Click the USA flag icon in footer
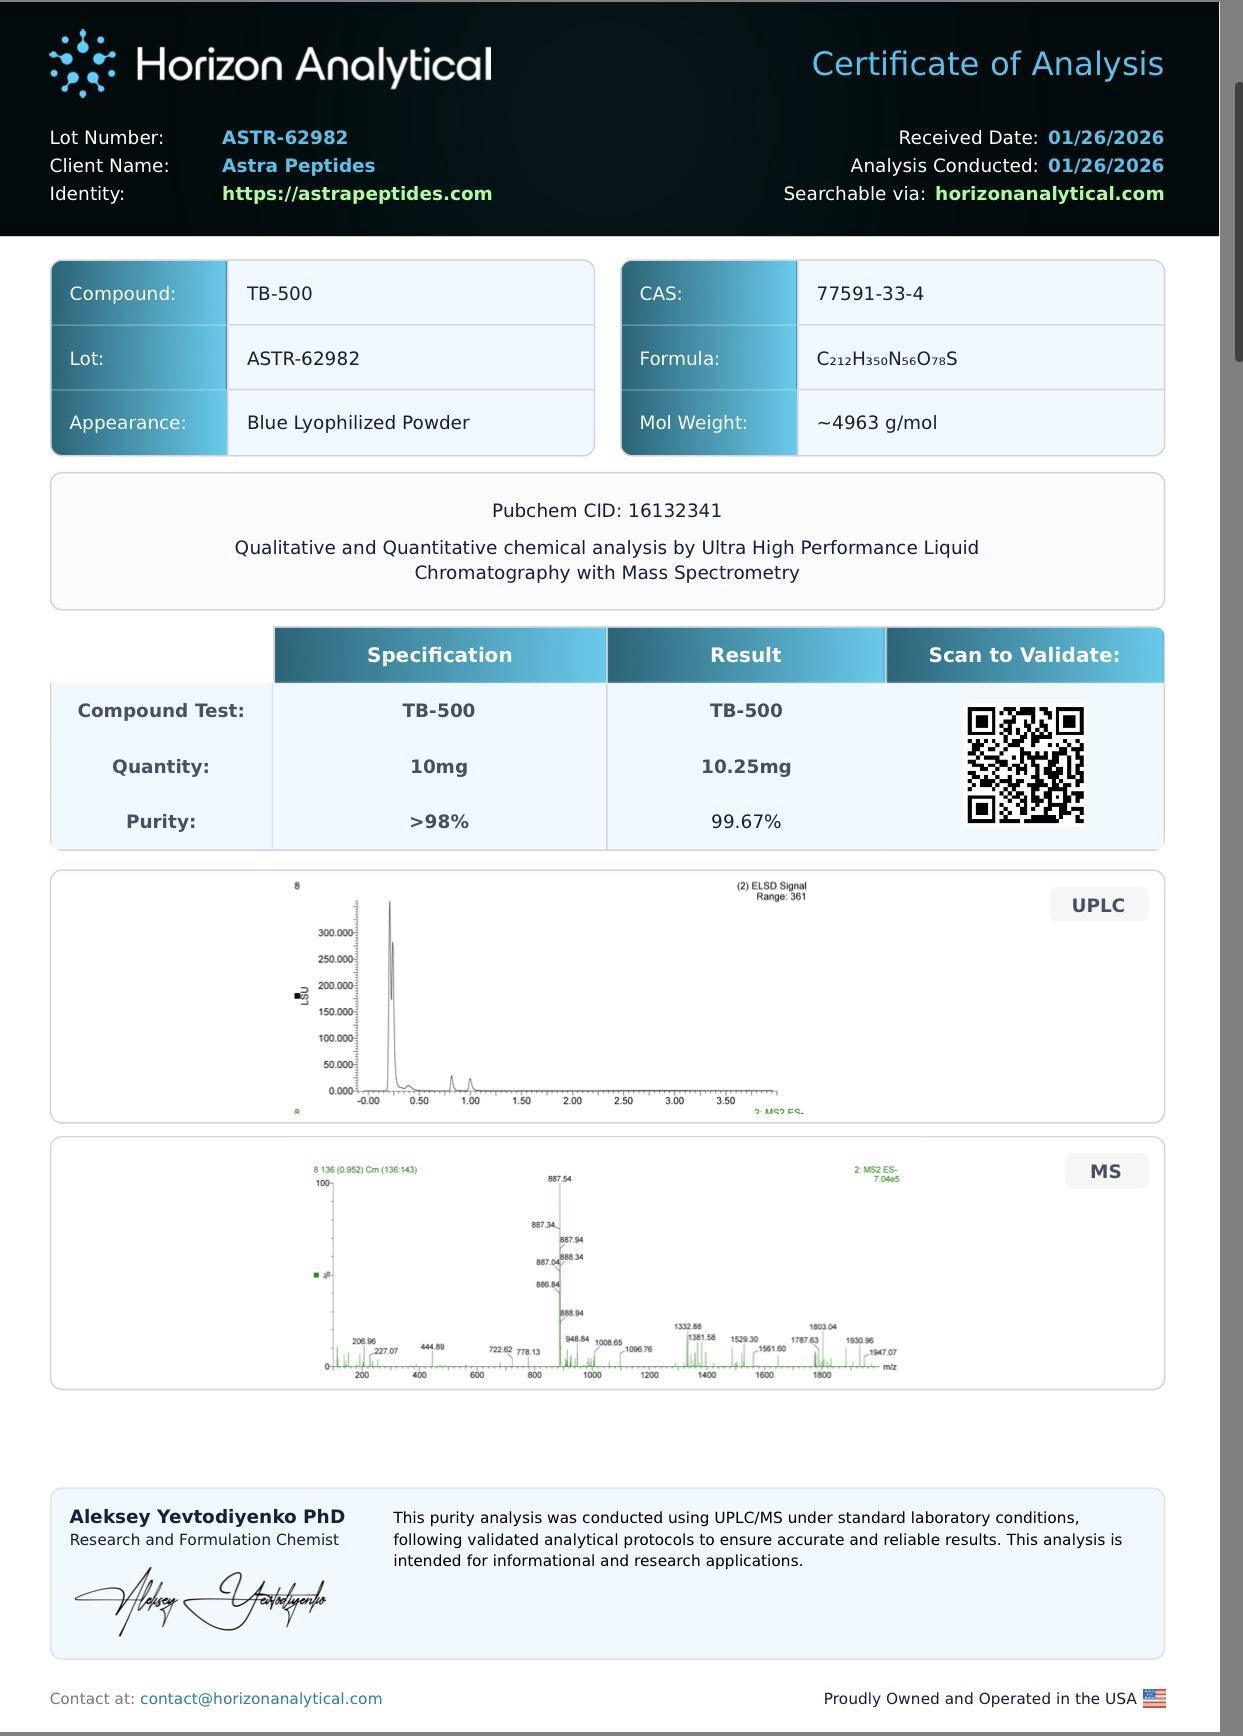This screenshot has width=1243, height=1736. click(1154, 1698)
